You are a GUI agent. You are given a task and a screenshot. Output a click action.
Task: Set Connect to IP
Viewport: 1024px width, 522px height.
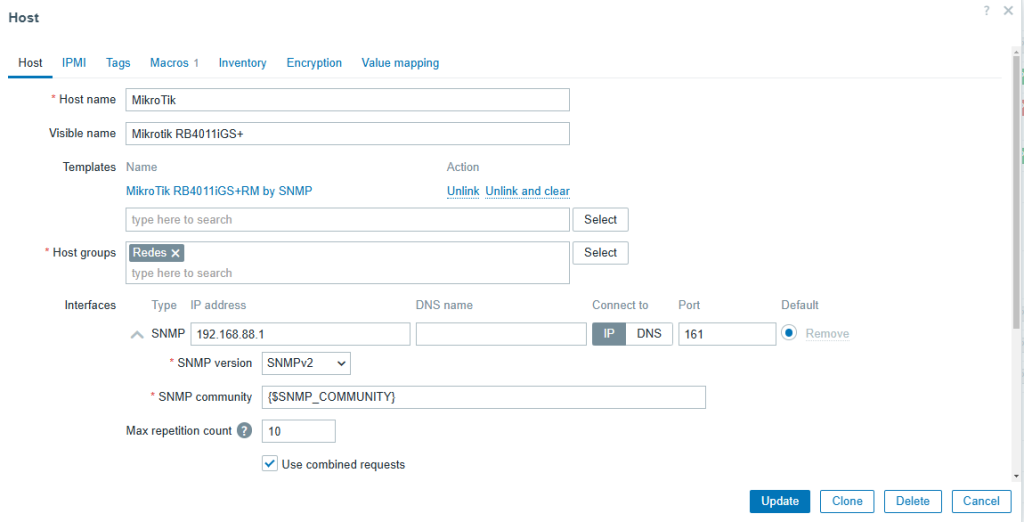[609, 334]
